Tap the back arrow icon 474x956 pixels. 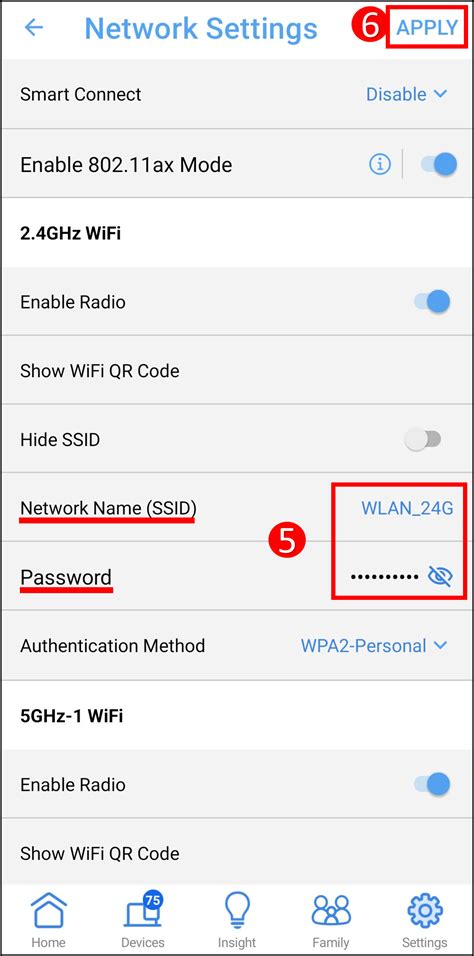[x=34, y=27]
